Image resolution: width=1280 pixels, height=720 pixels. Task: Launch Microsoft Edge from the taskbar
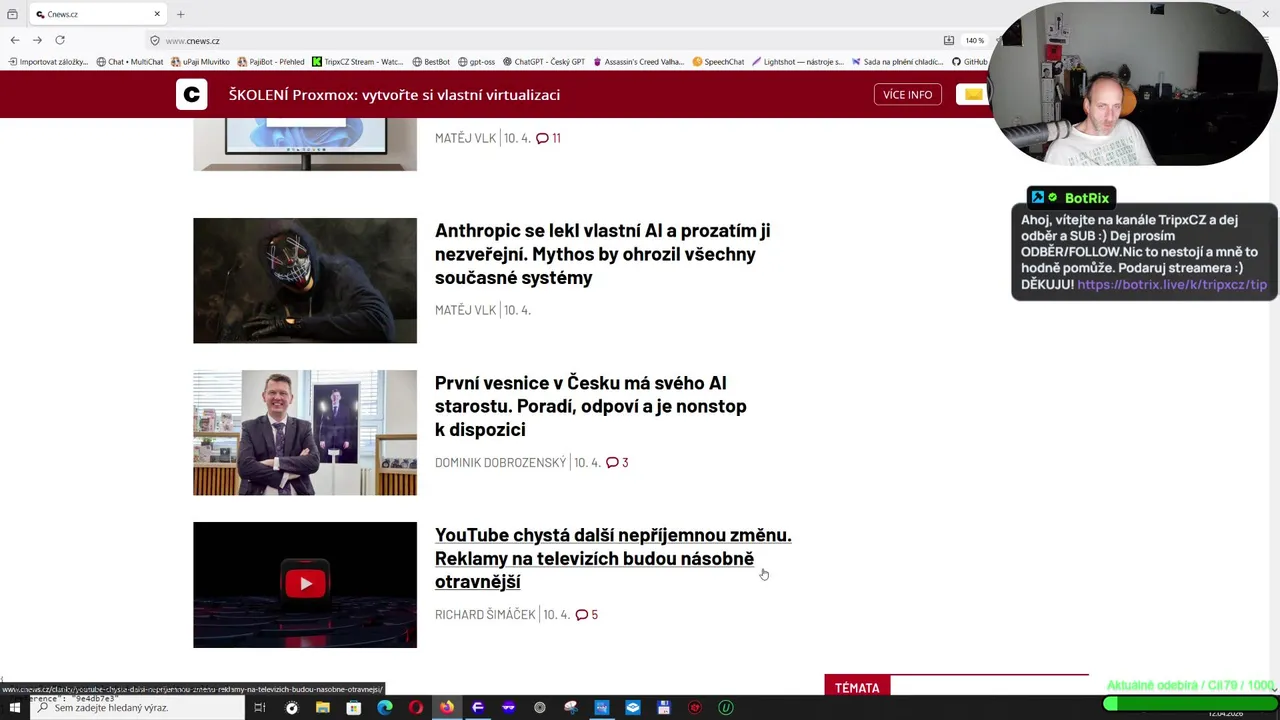point(384,708)
